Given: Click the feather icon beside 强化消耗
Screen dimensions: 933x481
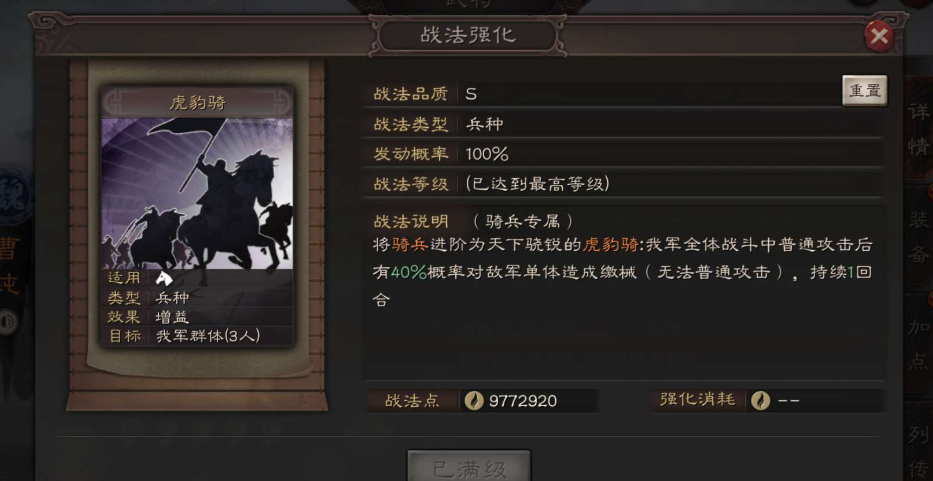Looking at the screenshot, I should click(760, 400).
